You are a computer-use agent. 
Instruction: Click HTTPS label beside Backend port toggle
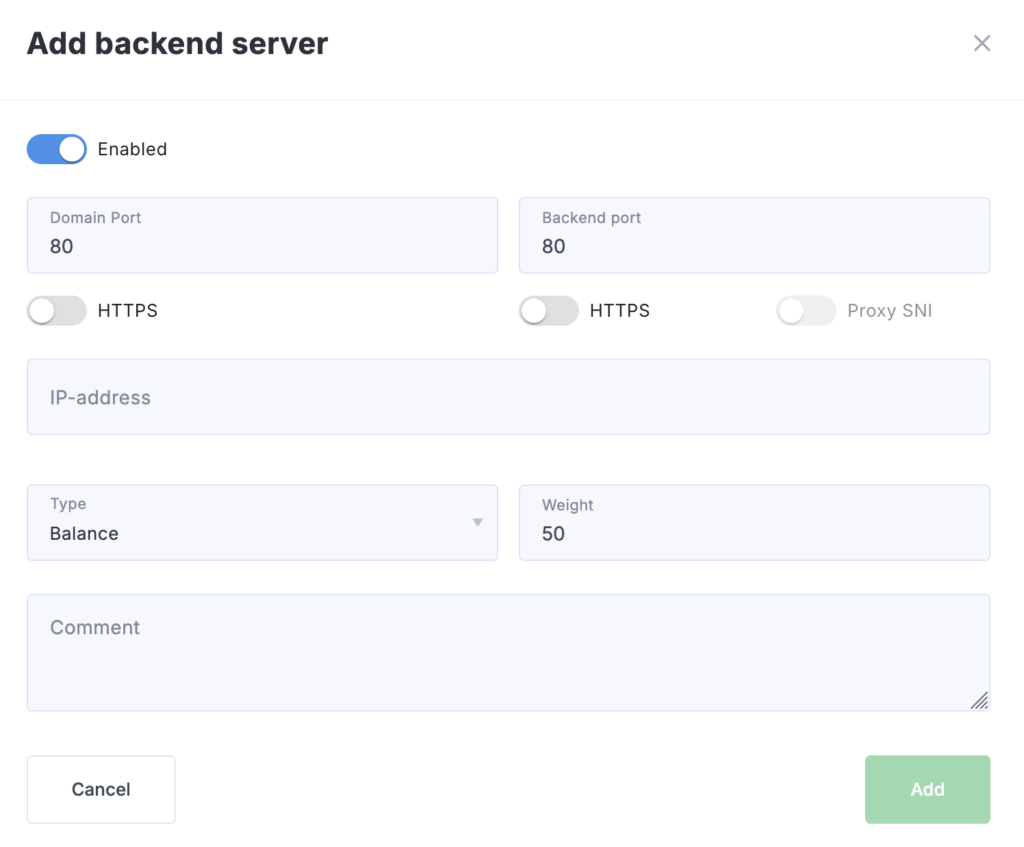(x=619, y=311)
